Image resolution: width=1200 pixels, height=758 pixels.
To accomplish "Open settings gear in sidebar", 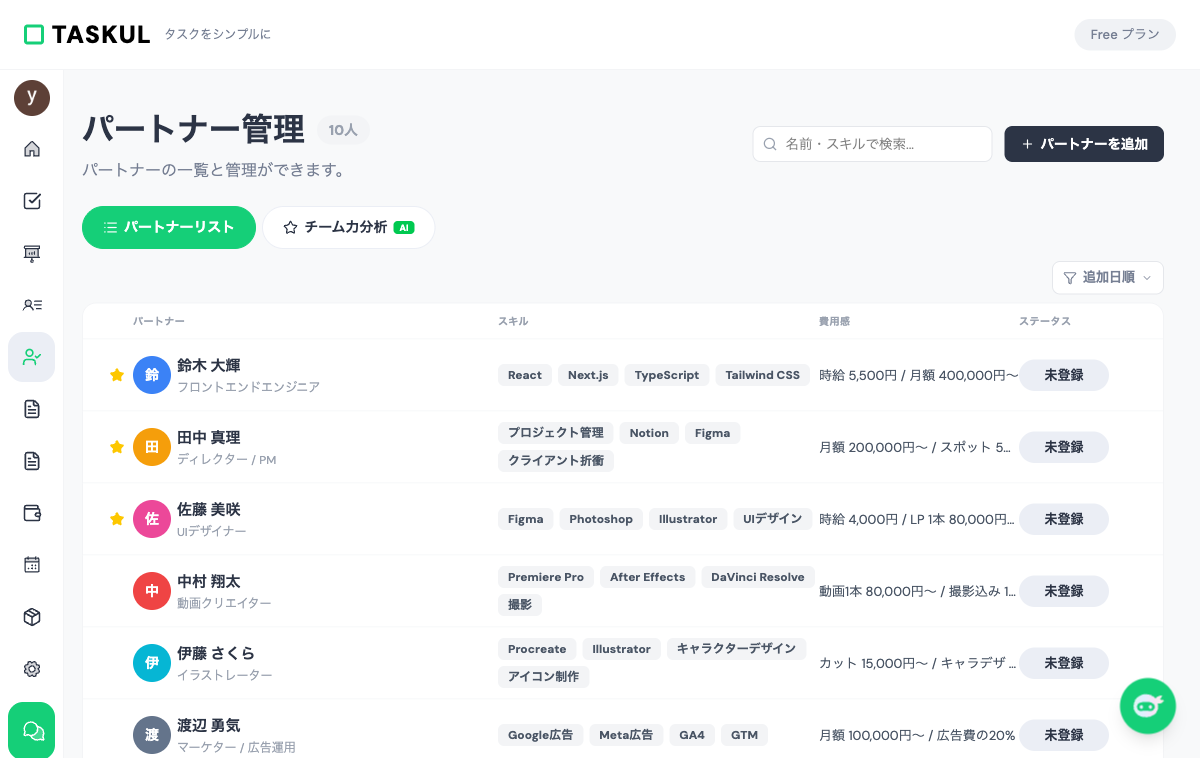I will 32,669.
